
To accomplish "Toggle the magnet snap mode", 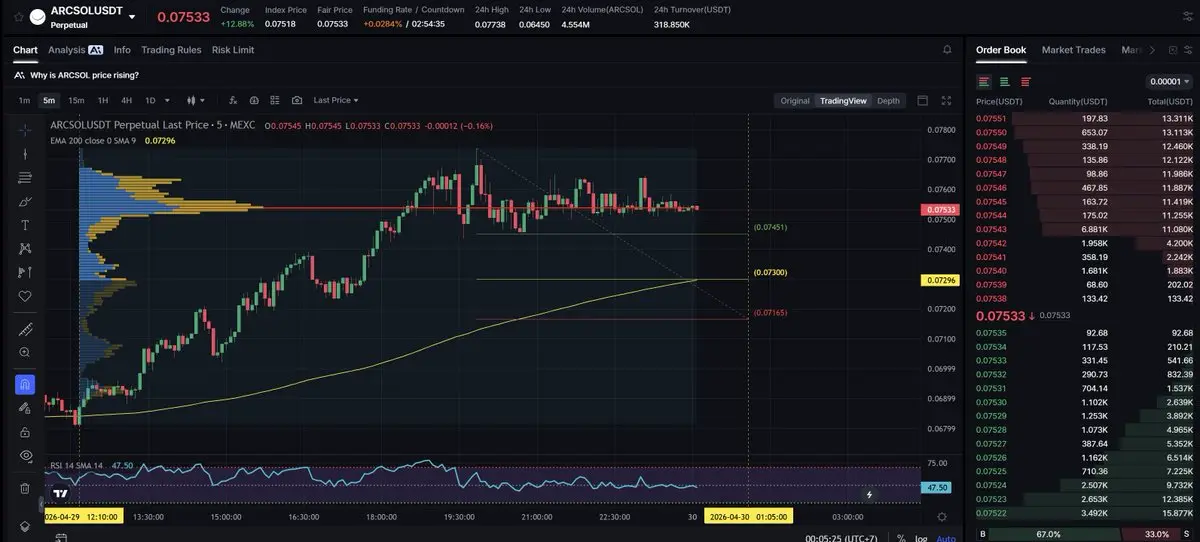I will pyautogui.click(x=25, y=384).
